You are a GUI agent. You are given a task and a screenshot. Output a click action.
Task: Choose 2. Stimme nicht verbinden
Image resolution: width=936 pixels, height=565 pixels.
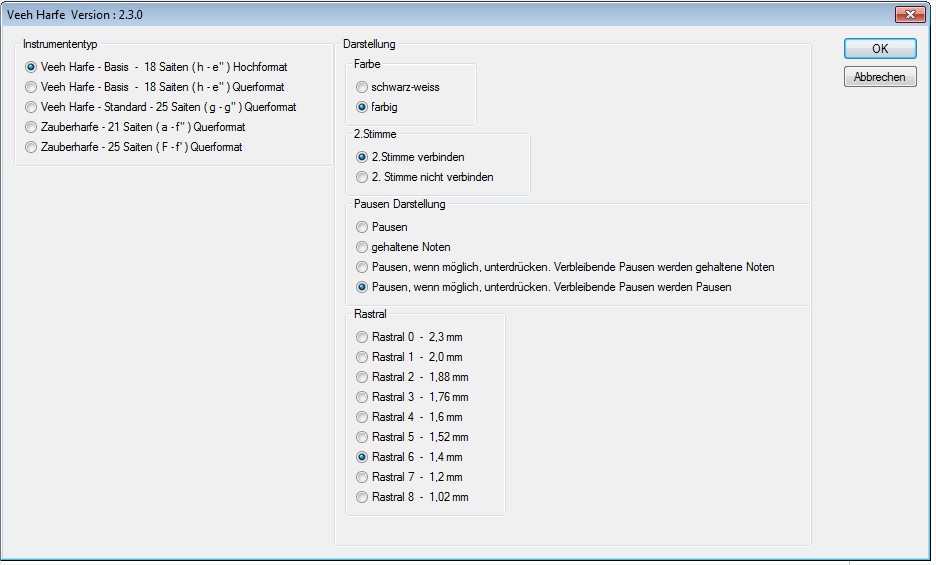click(x=363, y=177)
